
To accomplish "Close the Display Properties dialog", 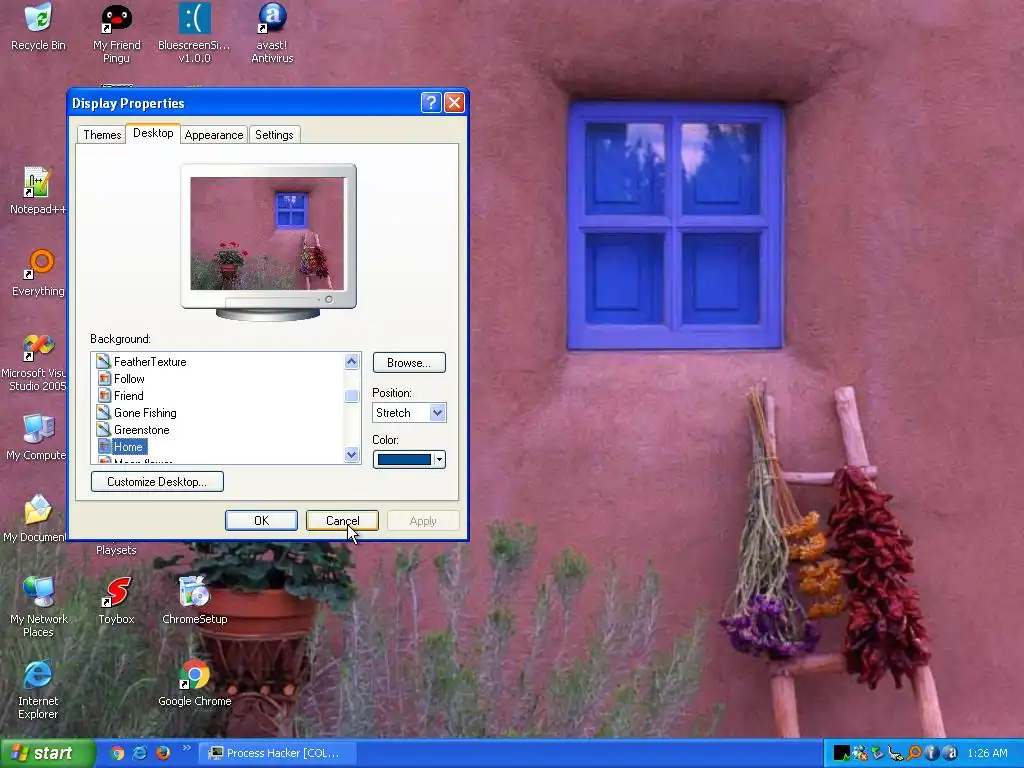I will click(454, 103).
